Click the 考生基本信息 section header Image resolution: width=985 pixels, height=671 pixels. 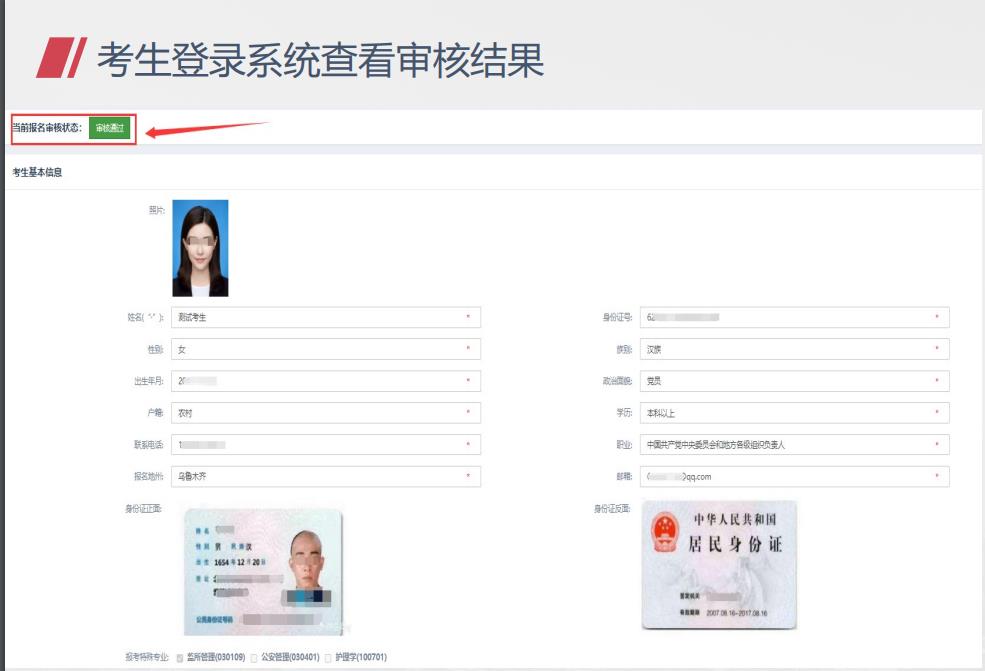click(x=38, y=173)
